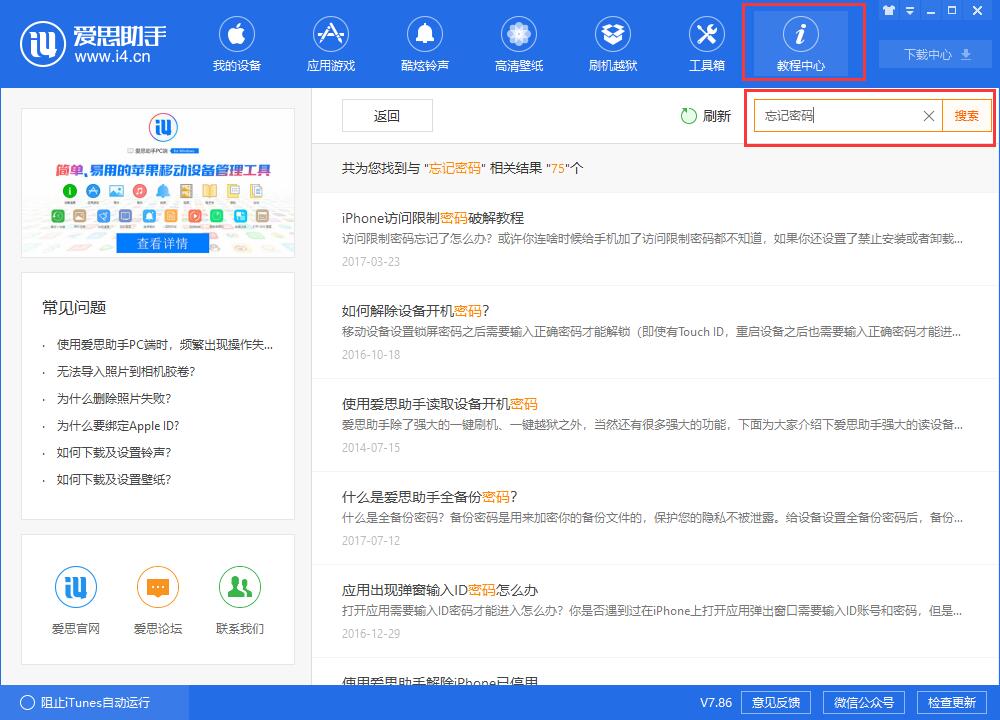
Task: Open FAQ 如何下载及设置壁纸?
Action: point(114,479)
